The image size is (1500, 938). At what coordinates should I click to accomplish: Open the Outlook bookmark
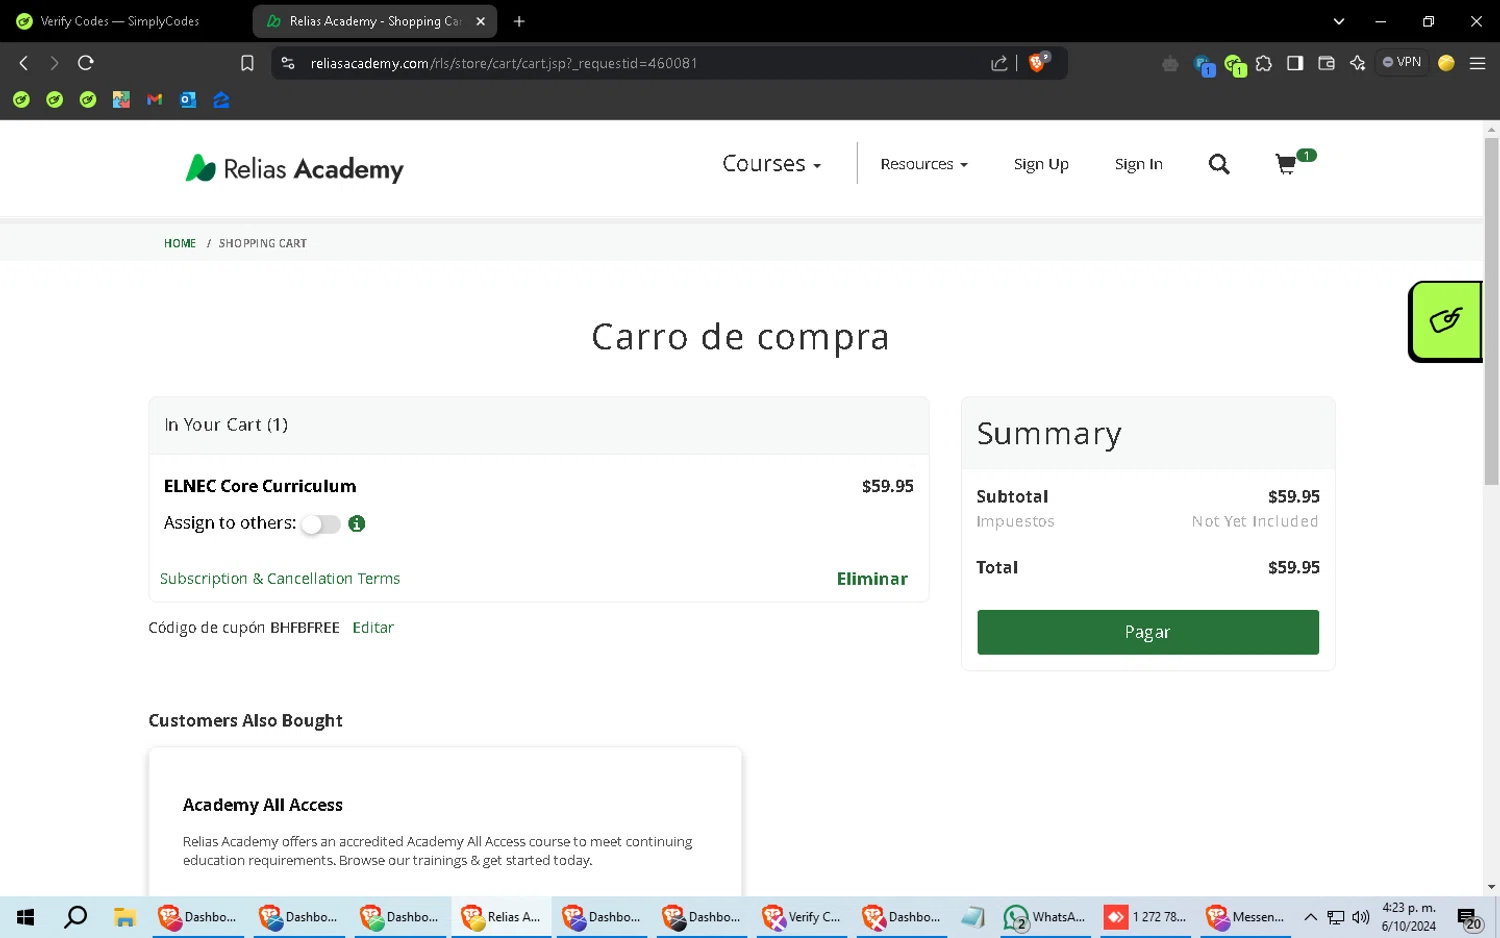click(188, 100)
